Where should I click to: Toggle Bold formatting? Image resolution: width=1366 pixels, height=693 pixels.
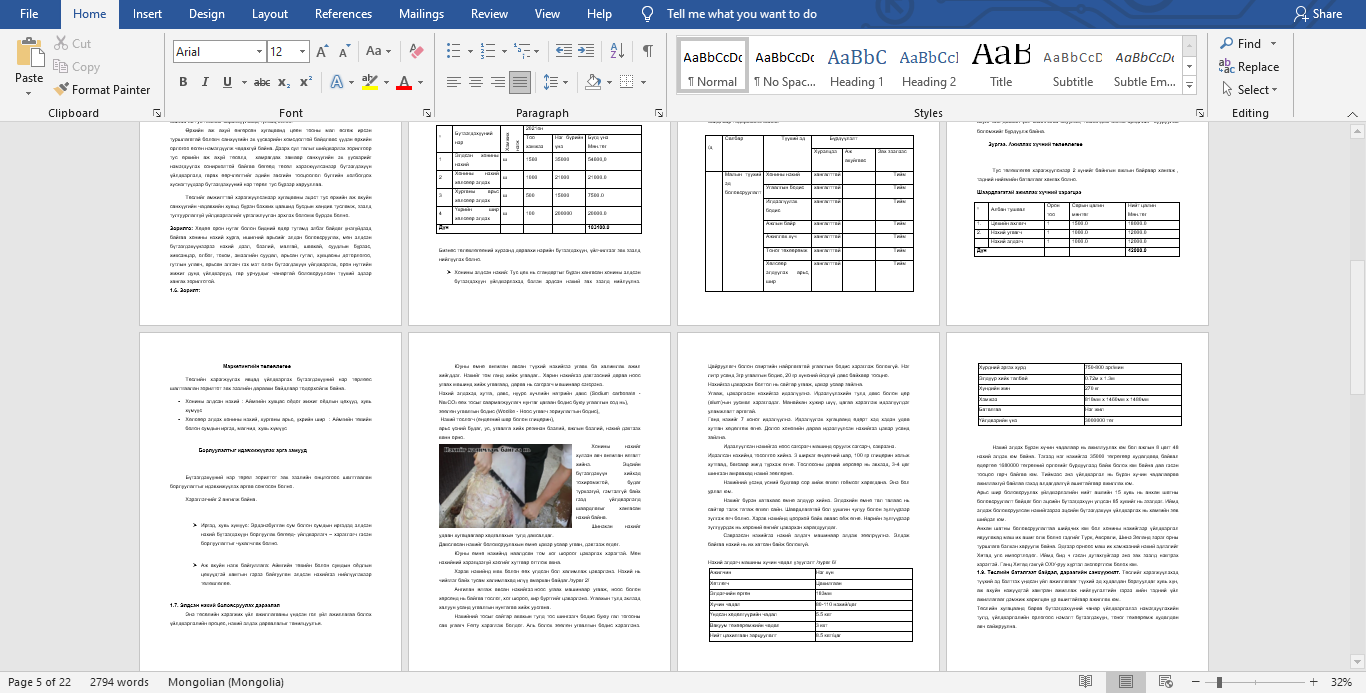(183, 82)
